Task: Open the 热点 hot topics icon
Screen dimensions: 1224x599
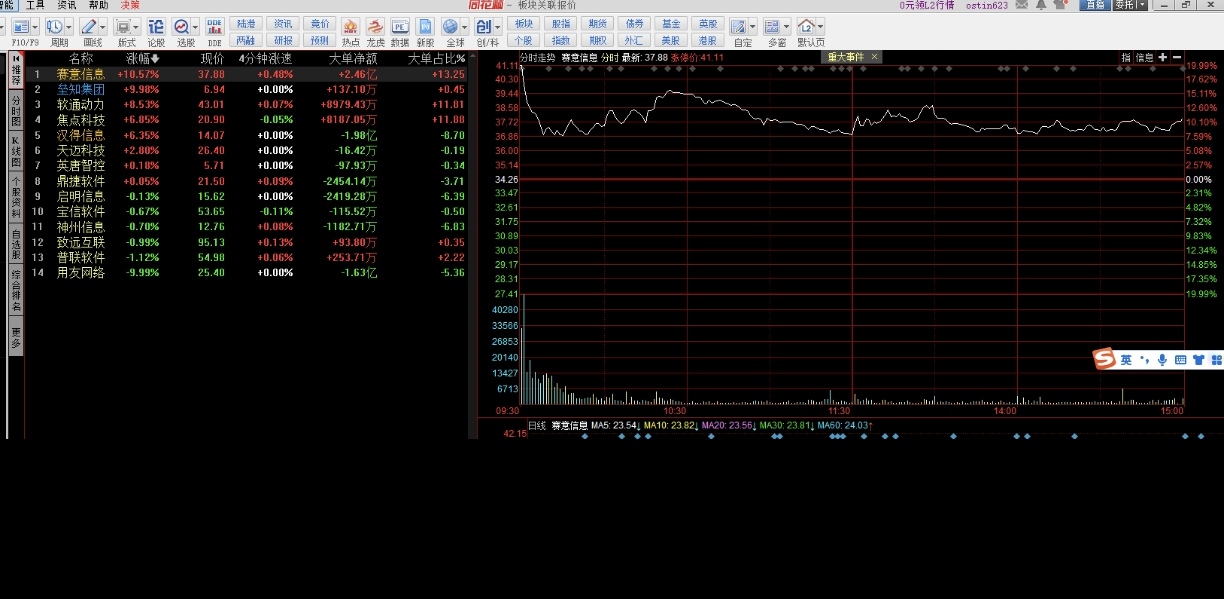Action: tap(350, 26)
